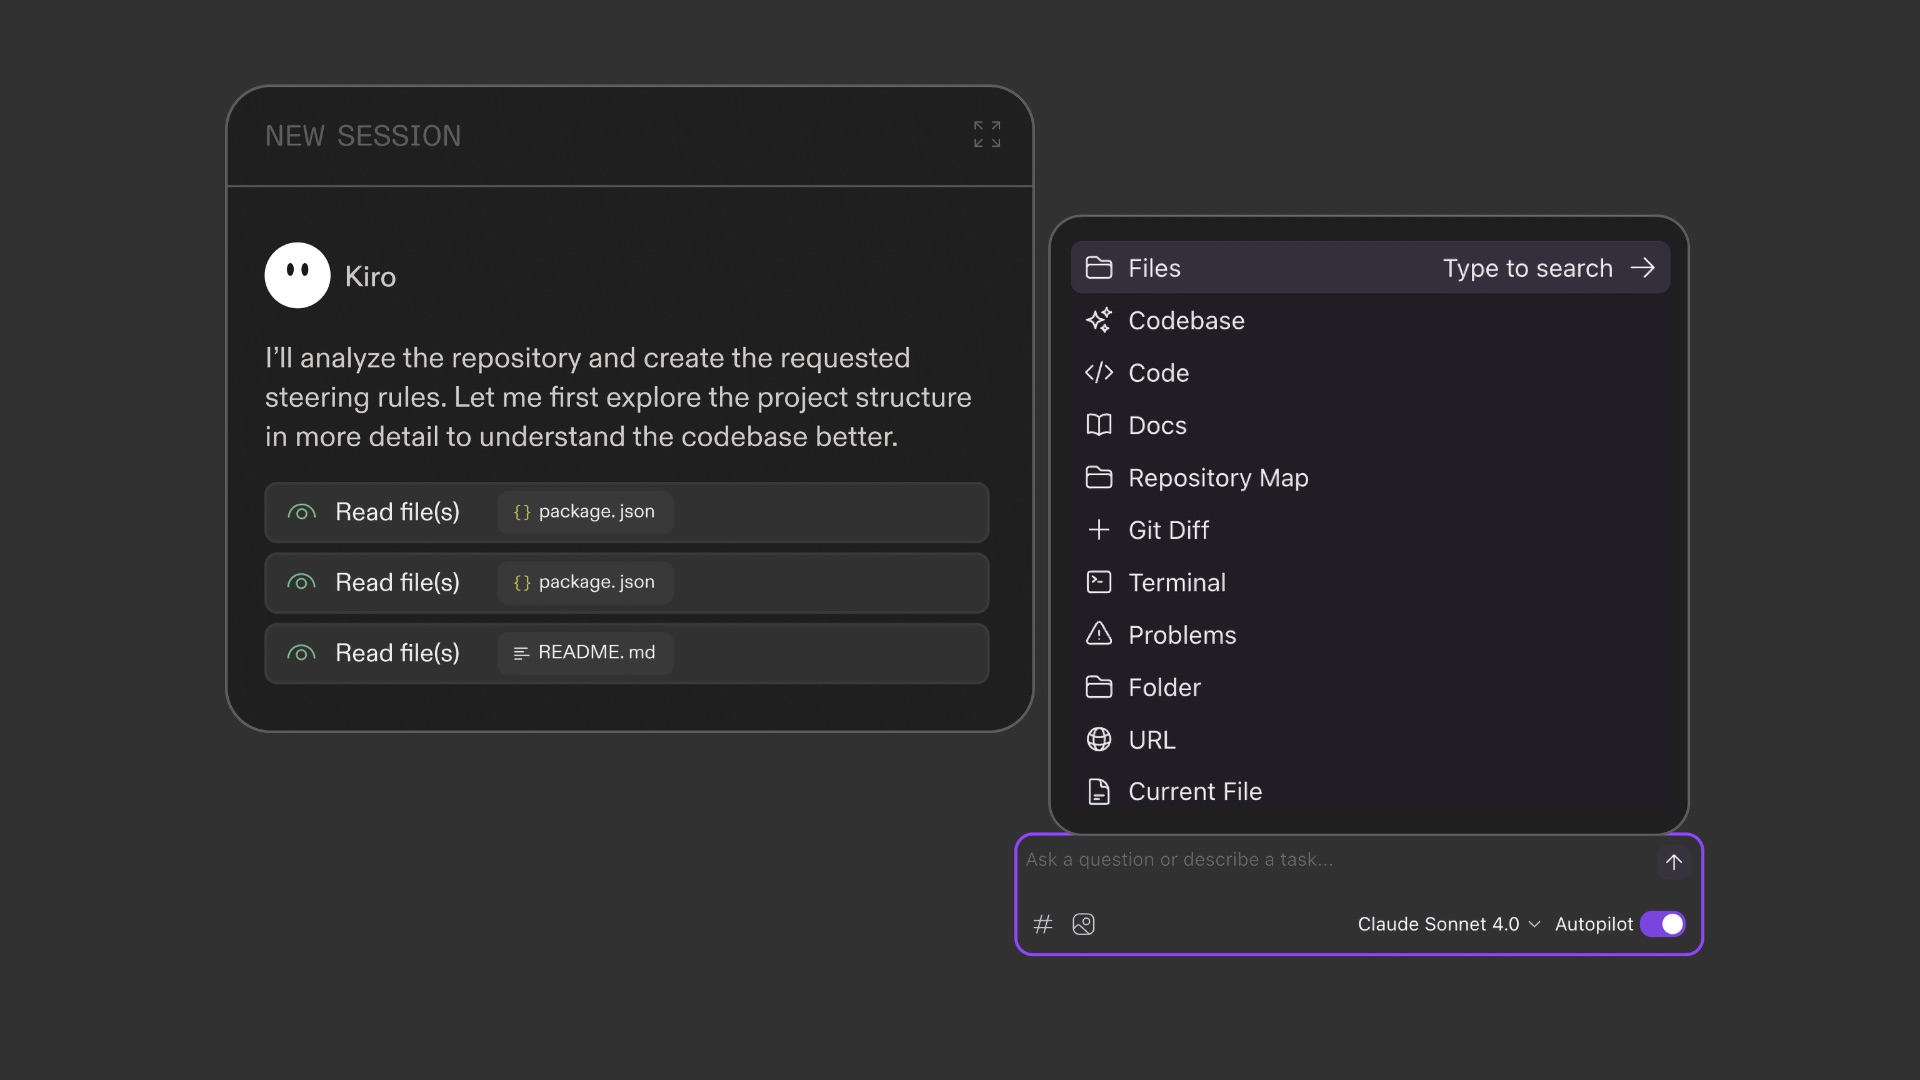Open the second package.json file chip
Viewport: 1920px width, 1080px height.
point(585,582)
